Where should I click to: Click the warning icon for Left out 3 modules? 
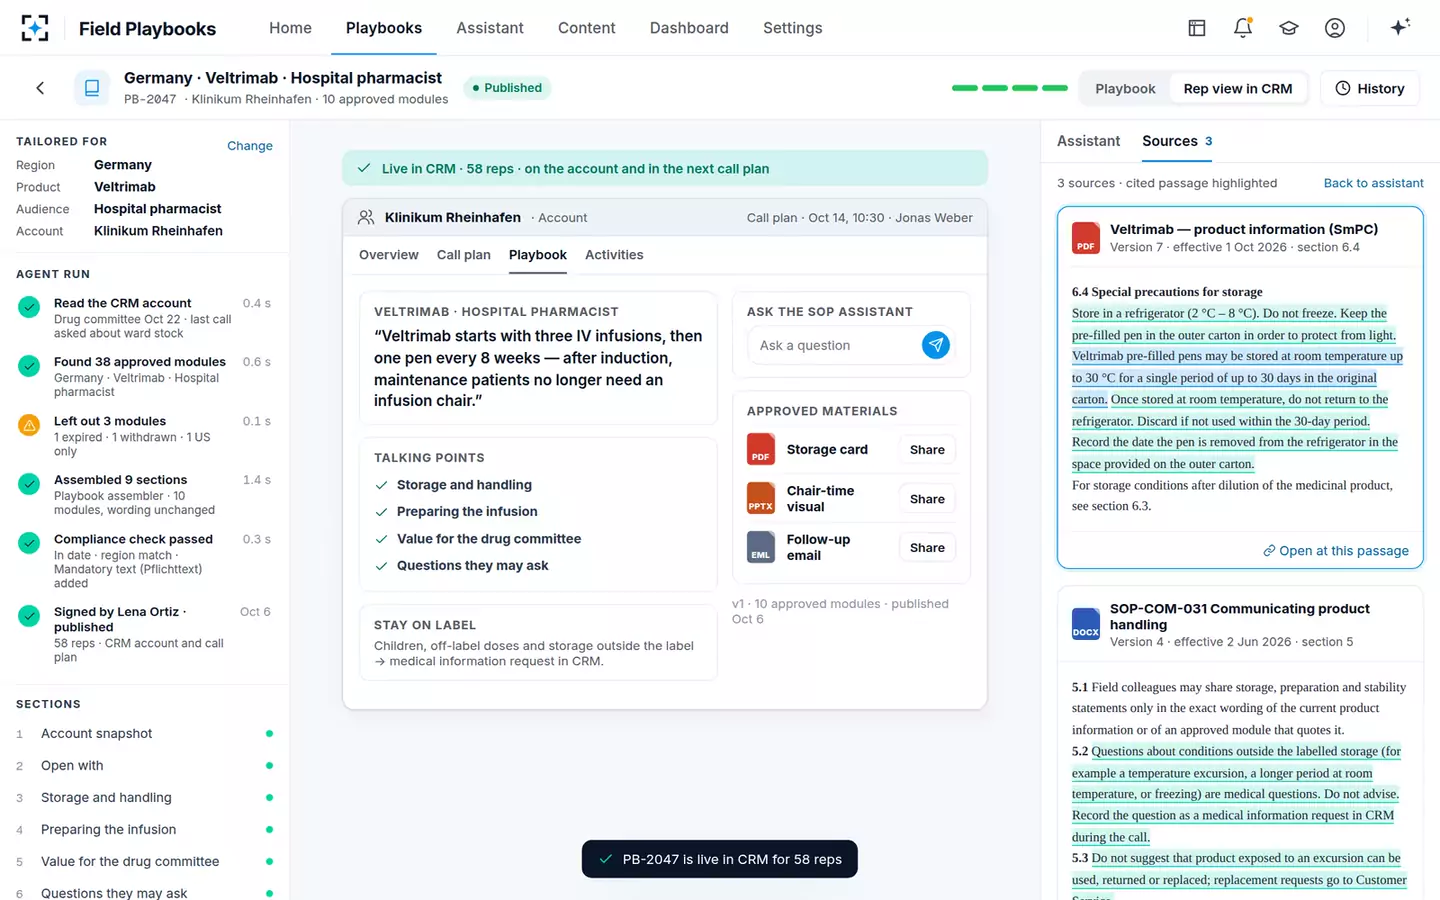(29, 425)
